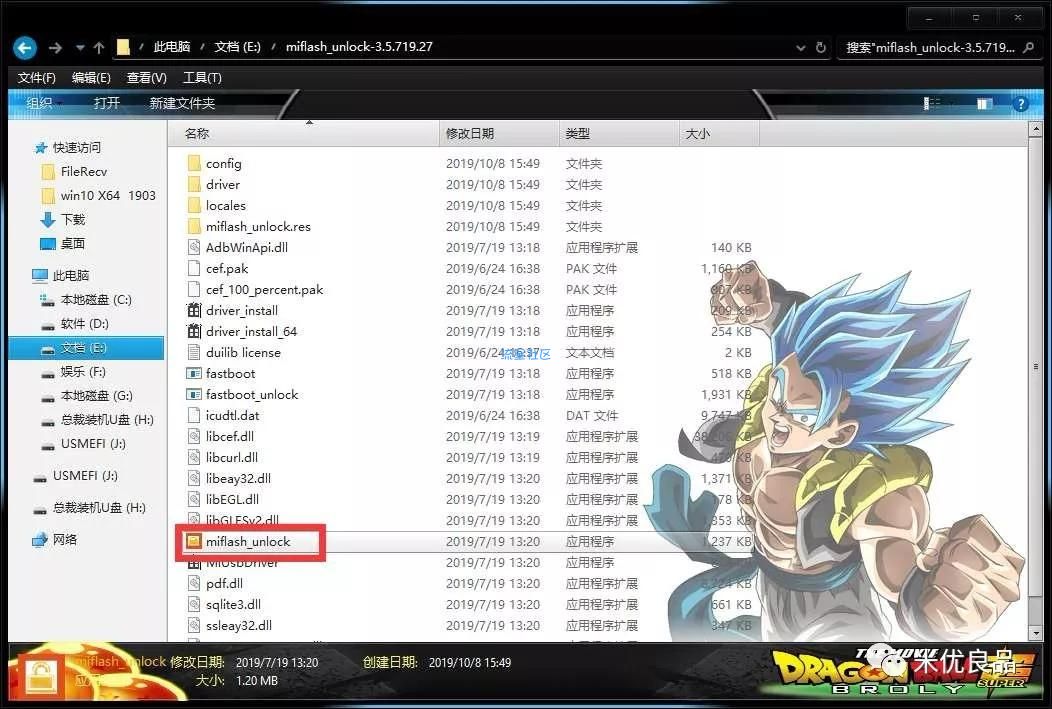Open the FileRecv folder in sidebar

(83, 172)
